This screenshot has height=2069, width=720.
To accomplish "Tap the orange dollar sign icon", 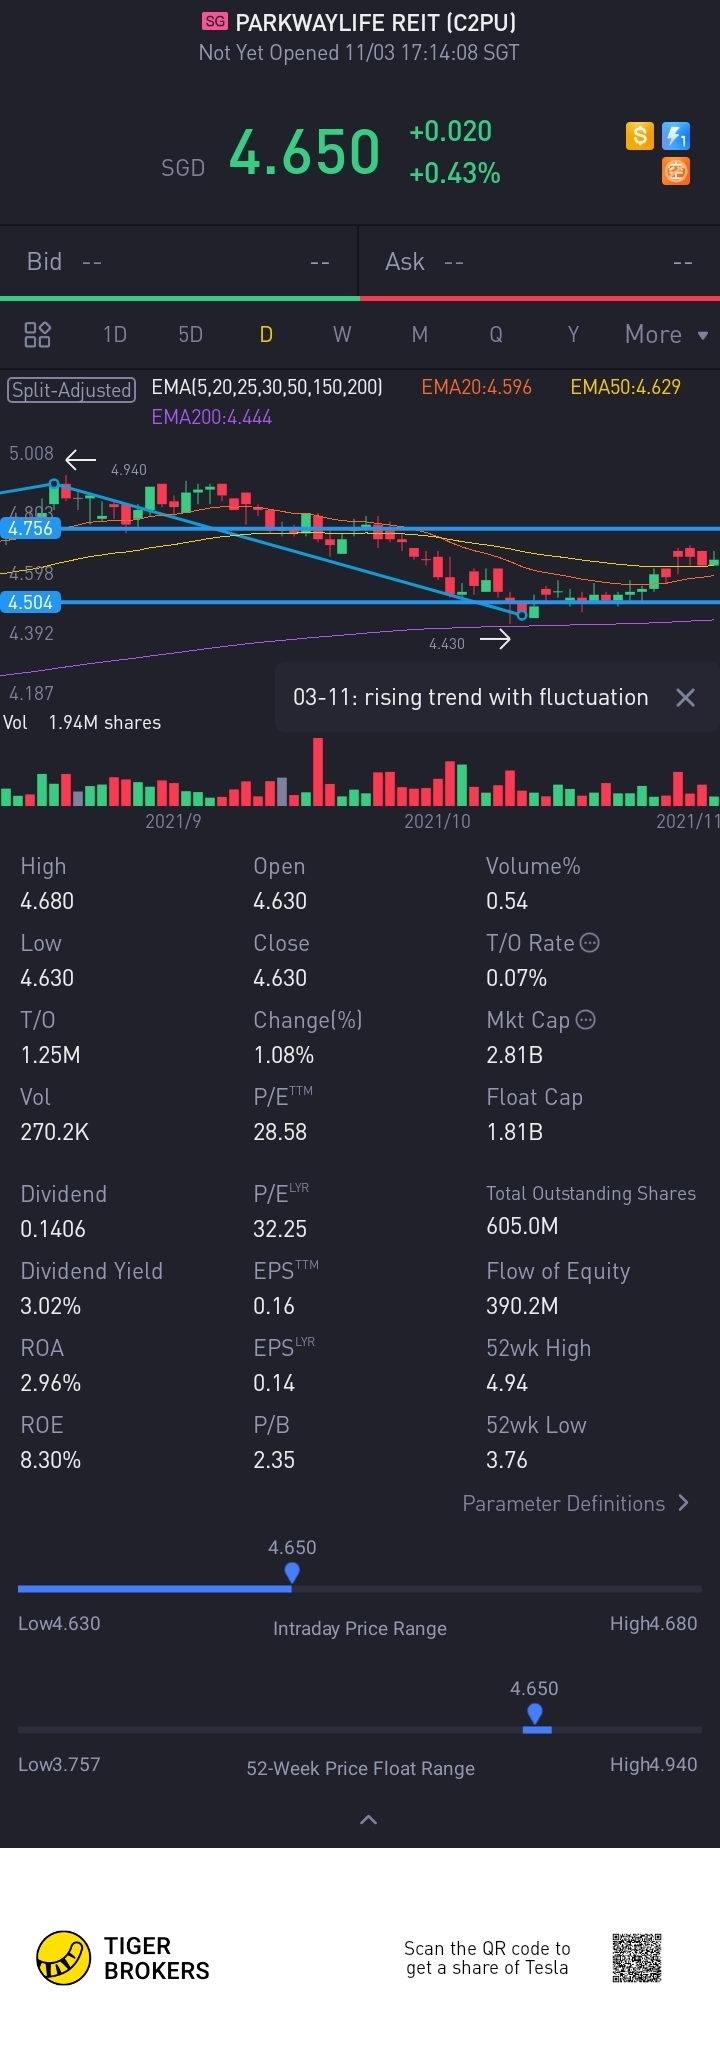I will 640,135.
